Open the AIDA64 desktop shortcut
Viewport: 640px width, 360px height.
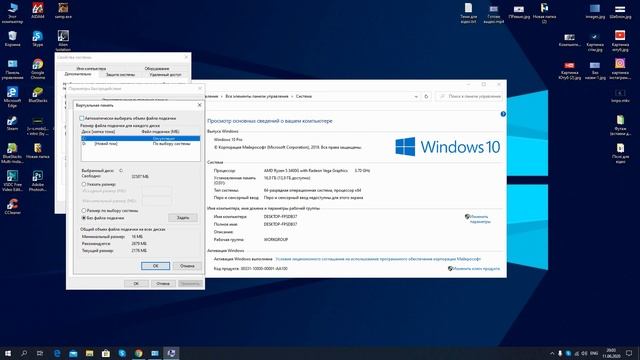[x=38, y=11]
